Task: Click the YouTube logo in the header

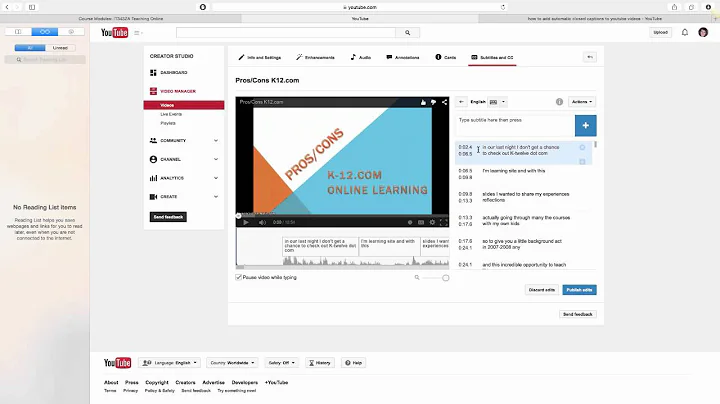Action: [x=114, y=33]
